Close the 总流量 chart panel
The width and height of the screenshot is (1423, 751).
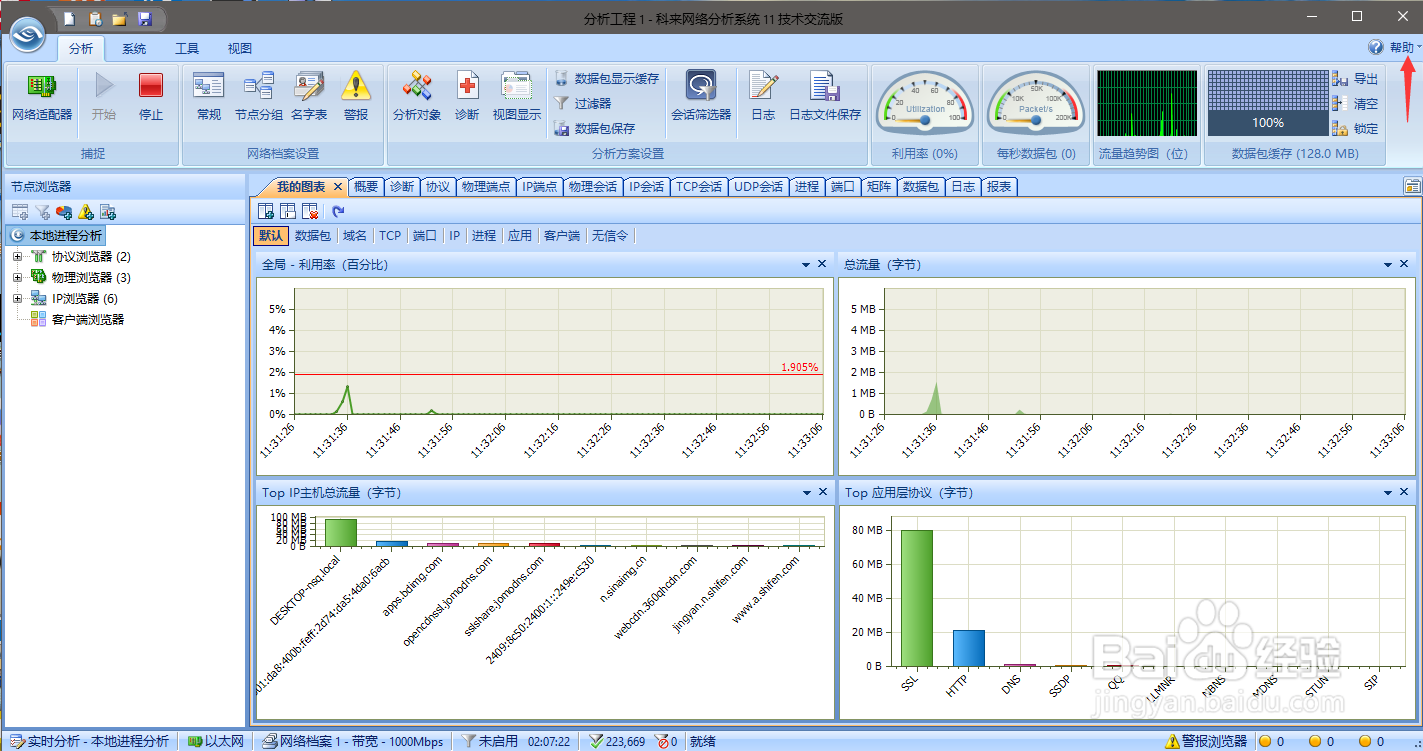pos(1405,265)
